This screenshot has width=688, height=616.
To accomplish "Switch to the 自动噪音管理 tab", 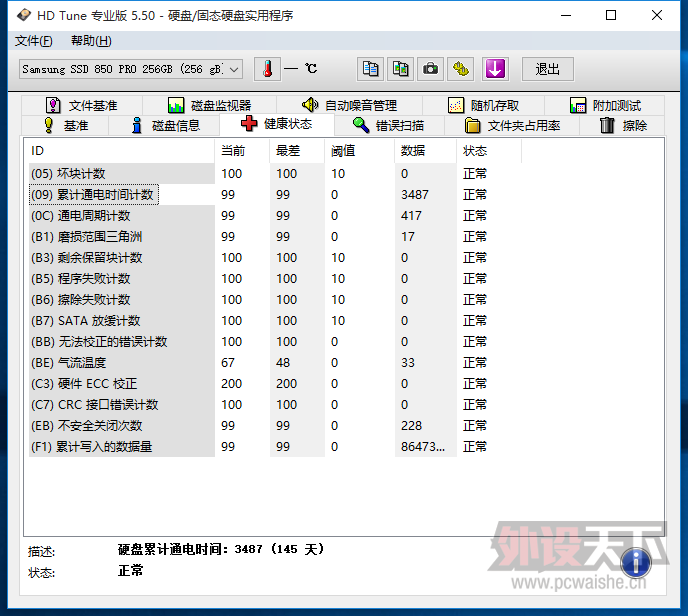I will tap(349, 105).
